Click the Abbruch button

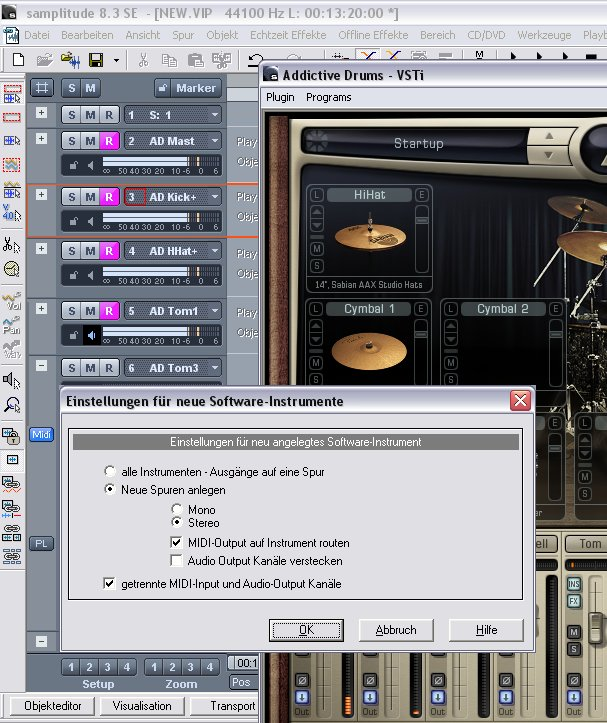pyautogui.click(x=396, y=630)
